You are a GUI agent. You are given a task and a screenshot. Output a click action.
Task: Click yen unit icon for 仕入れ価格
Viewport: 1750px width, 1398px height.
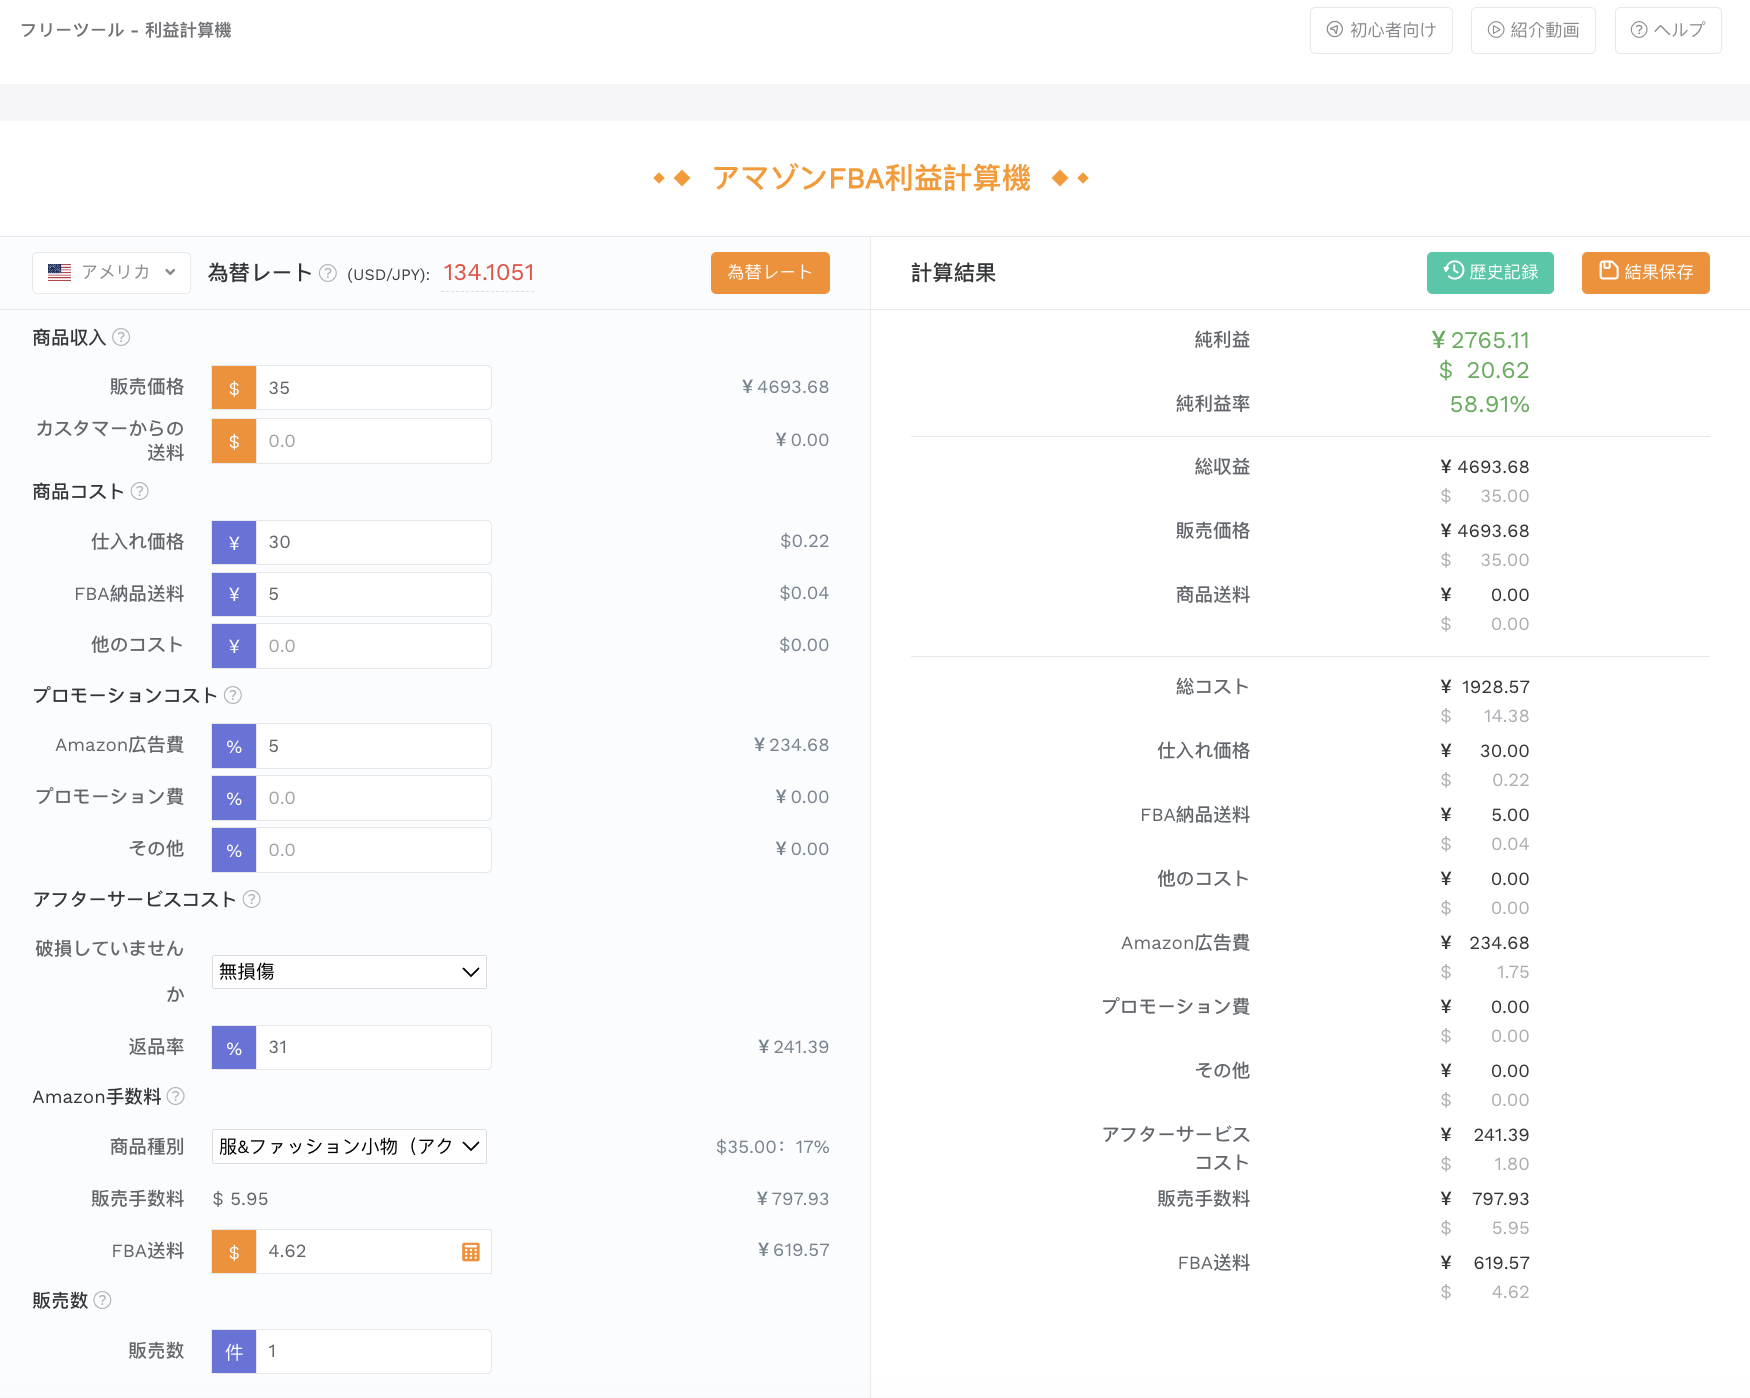click(x=234, y=542)
